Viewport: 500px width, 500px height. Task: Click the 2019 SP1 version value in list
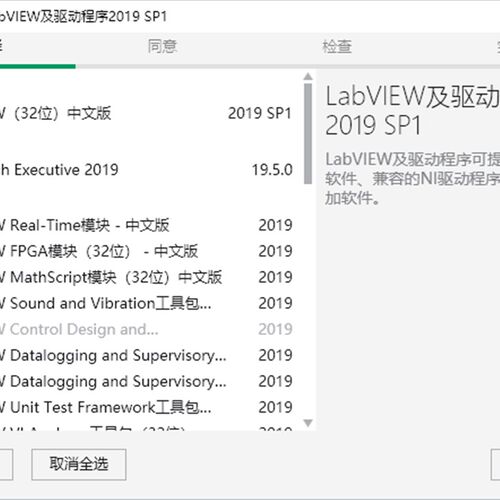tap(260, 113)
